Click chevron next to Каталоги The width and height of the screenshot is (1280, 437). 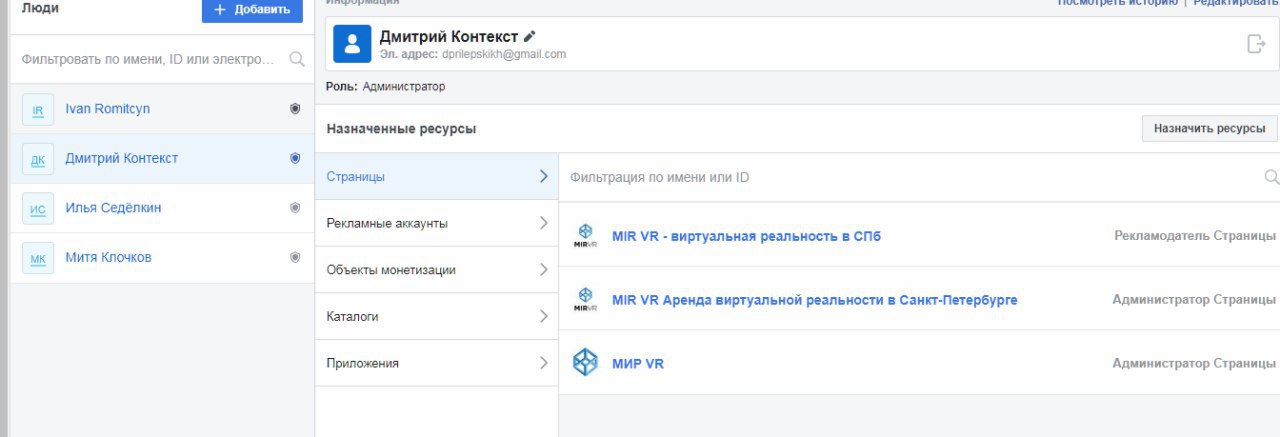click(x=543, y=316)
